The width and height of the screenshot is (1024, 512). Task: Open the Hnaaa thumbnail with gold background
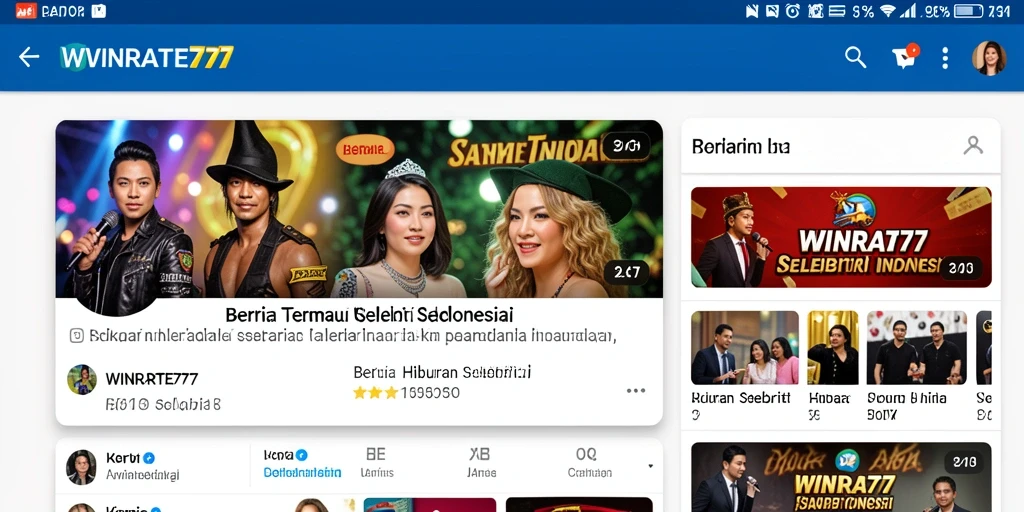point(833,347)
